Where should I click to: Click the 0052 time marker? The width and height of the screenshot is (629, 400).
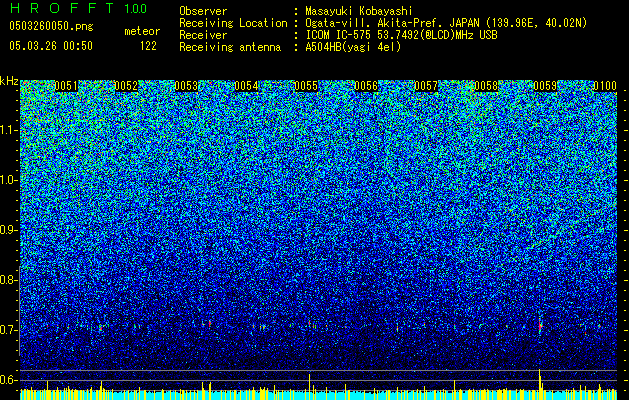[x=126, y=86]
